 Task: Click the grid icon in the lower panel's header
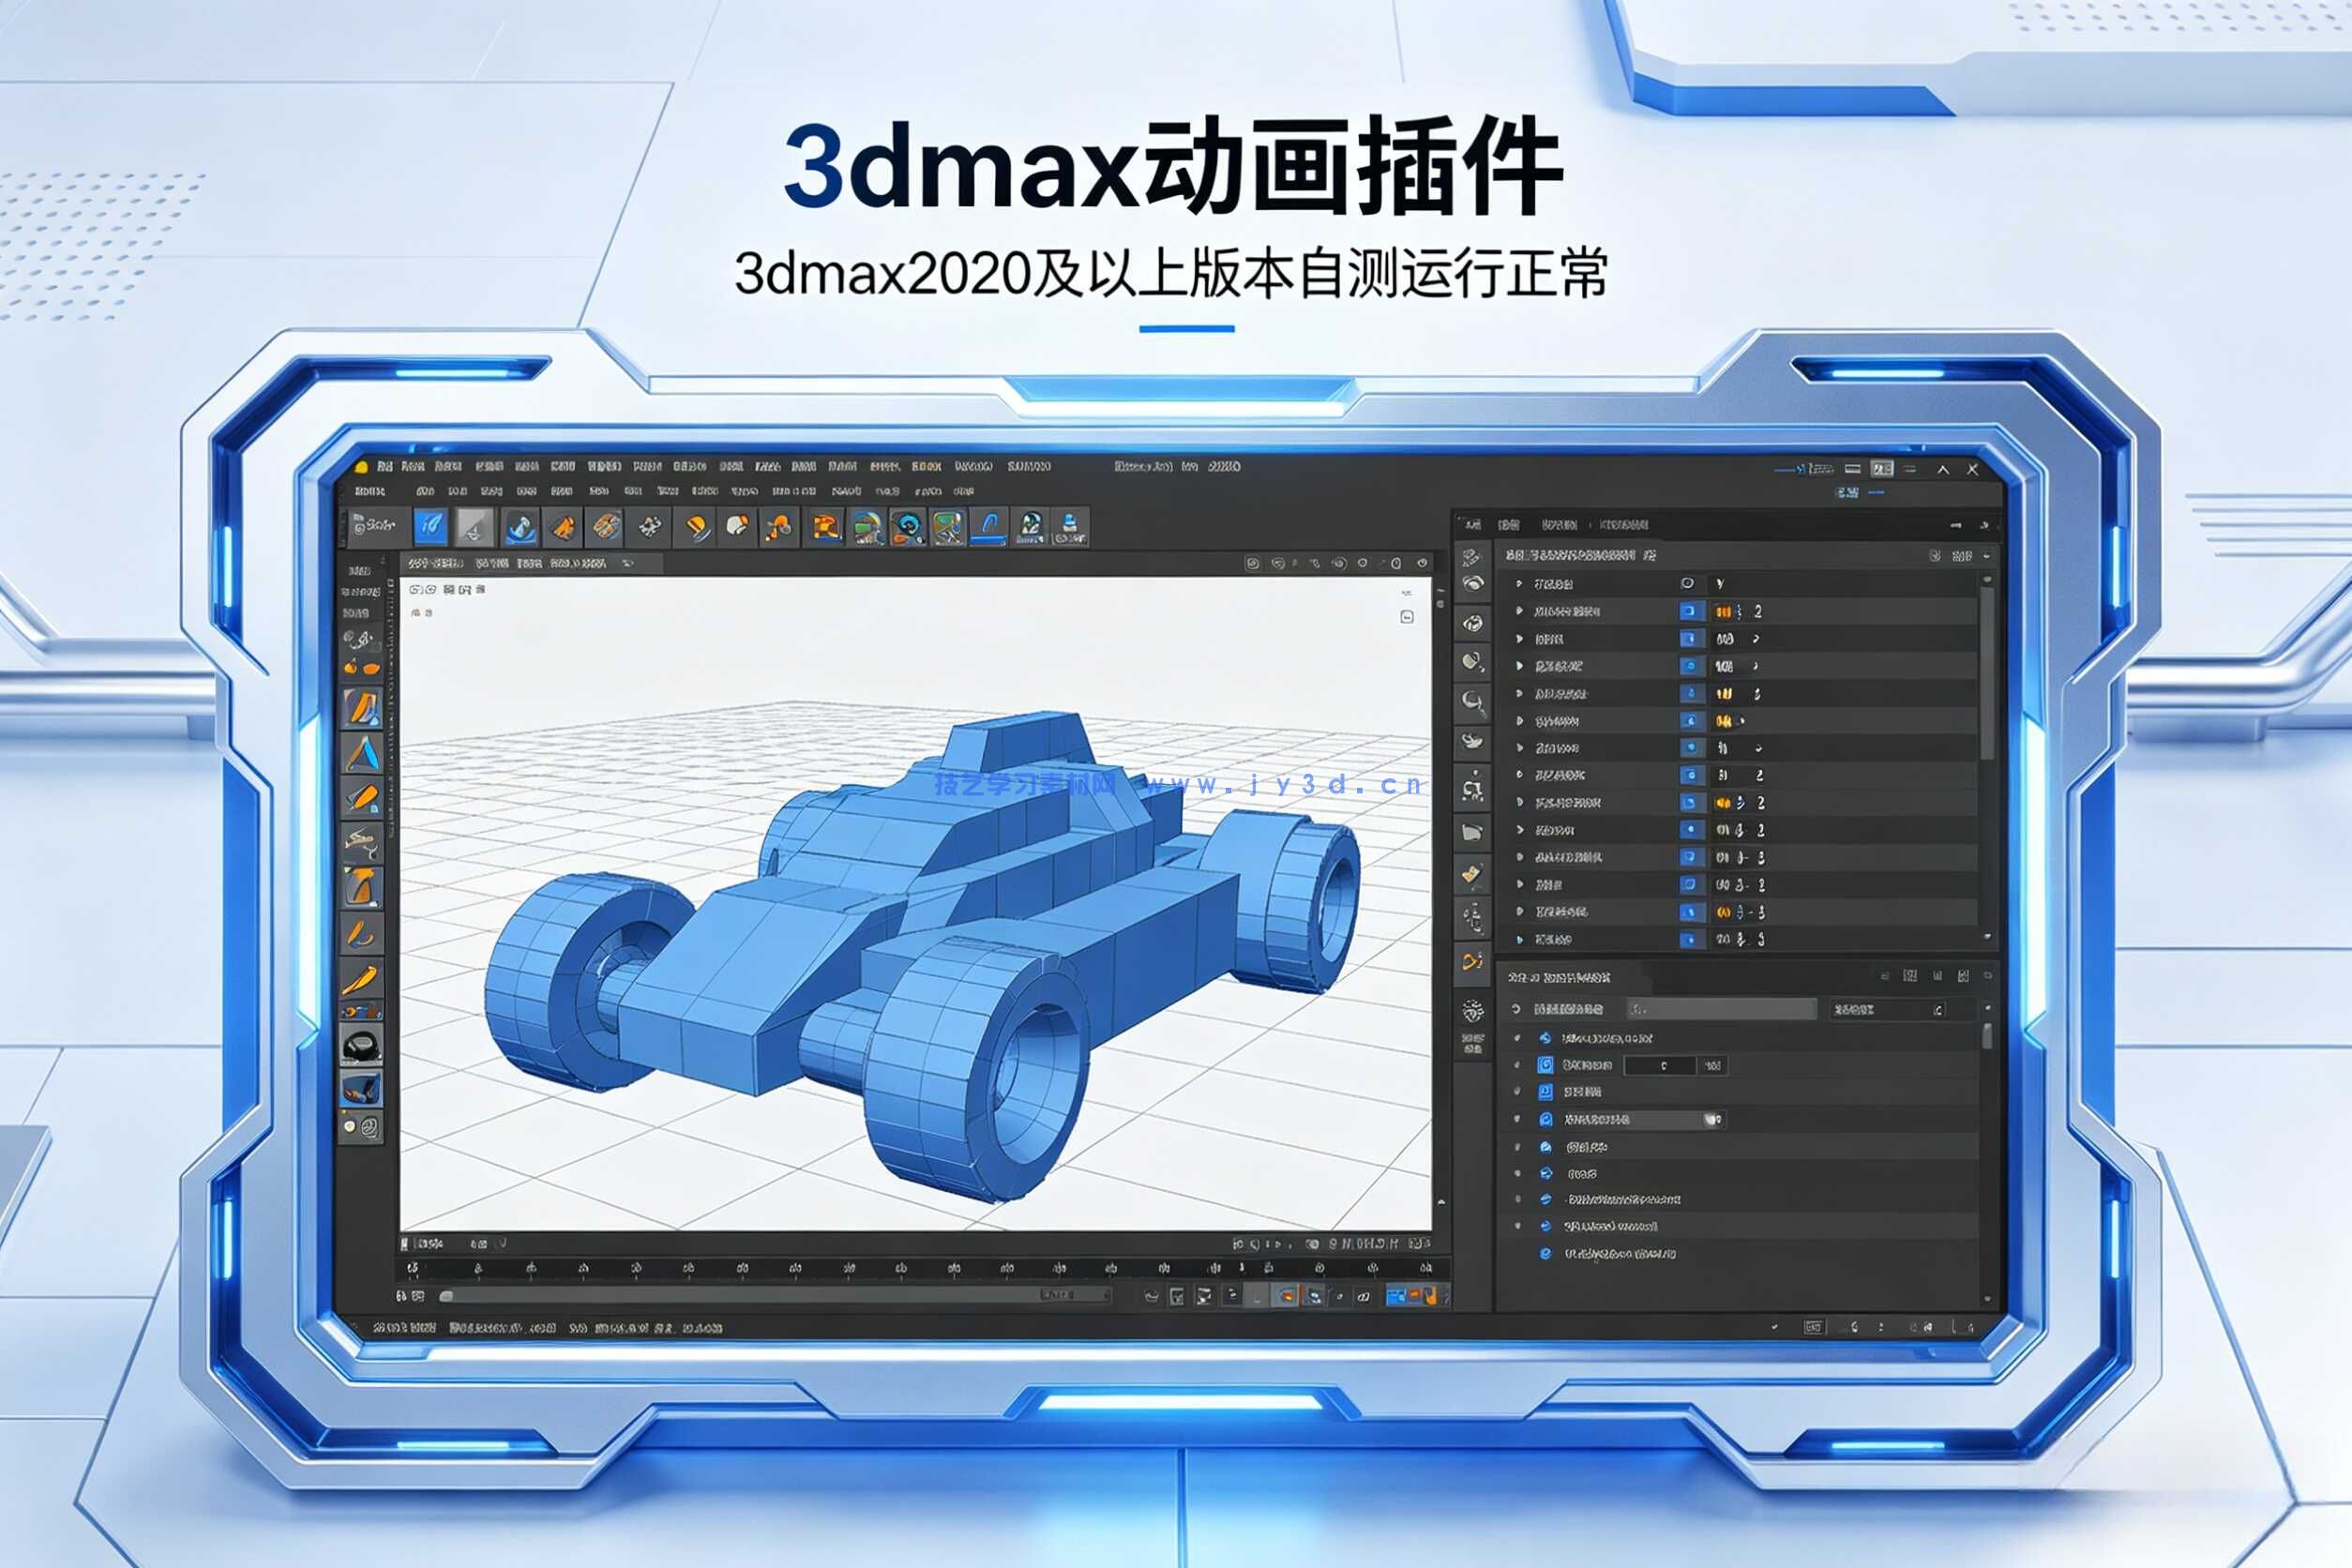pyautogui.click(x=1909, y=975)
